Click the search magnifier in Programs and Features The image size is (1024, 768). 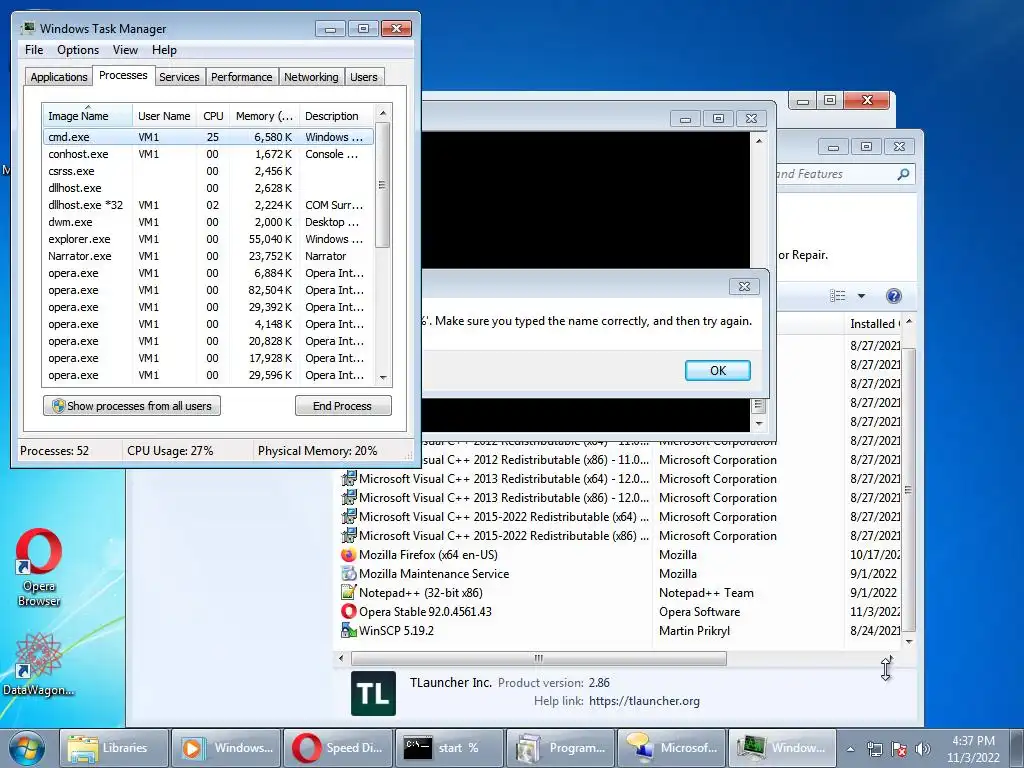tap(903, 174)
